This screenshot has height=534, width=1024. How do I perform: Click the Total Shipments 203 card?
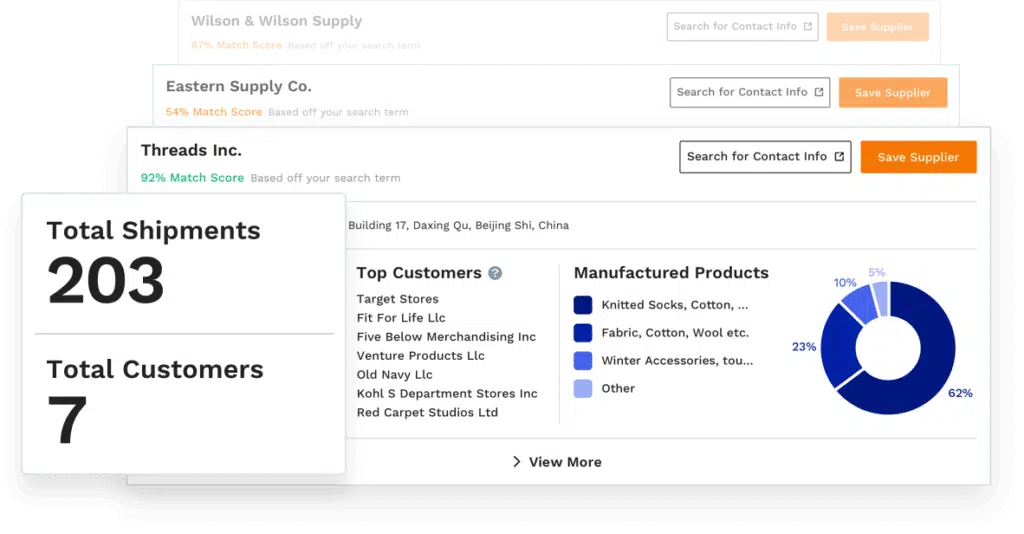(153, 262)
